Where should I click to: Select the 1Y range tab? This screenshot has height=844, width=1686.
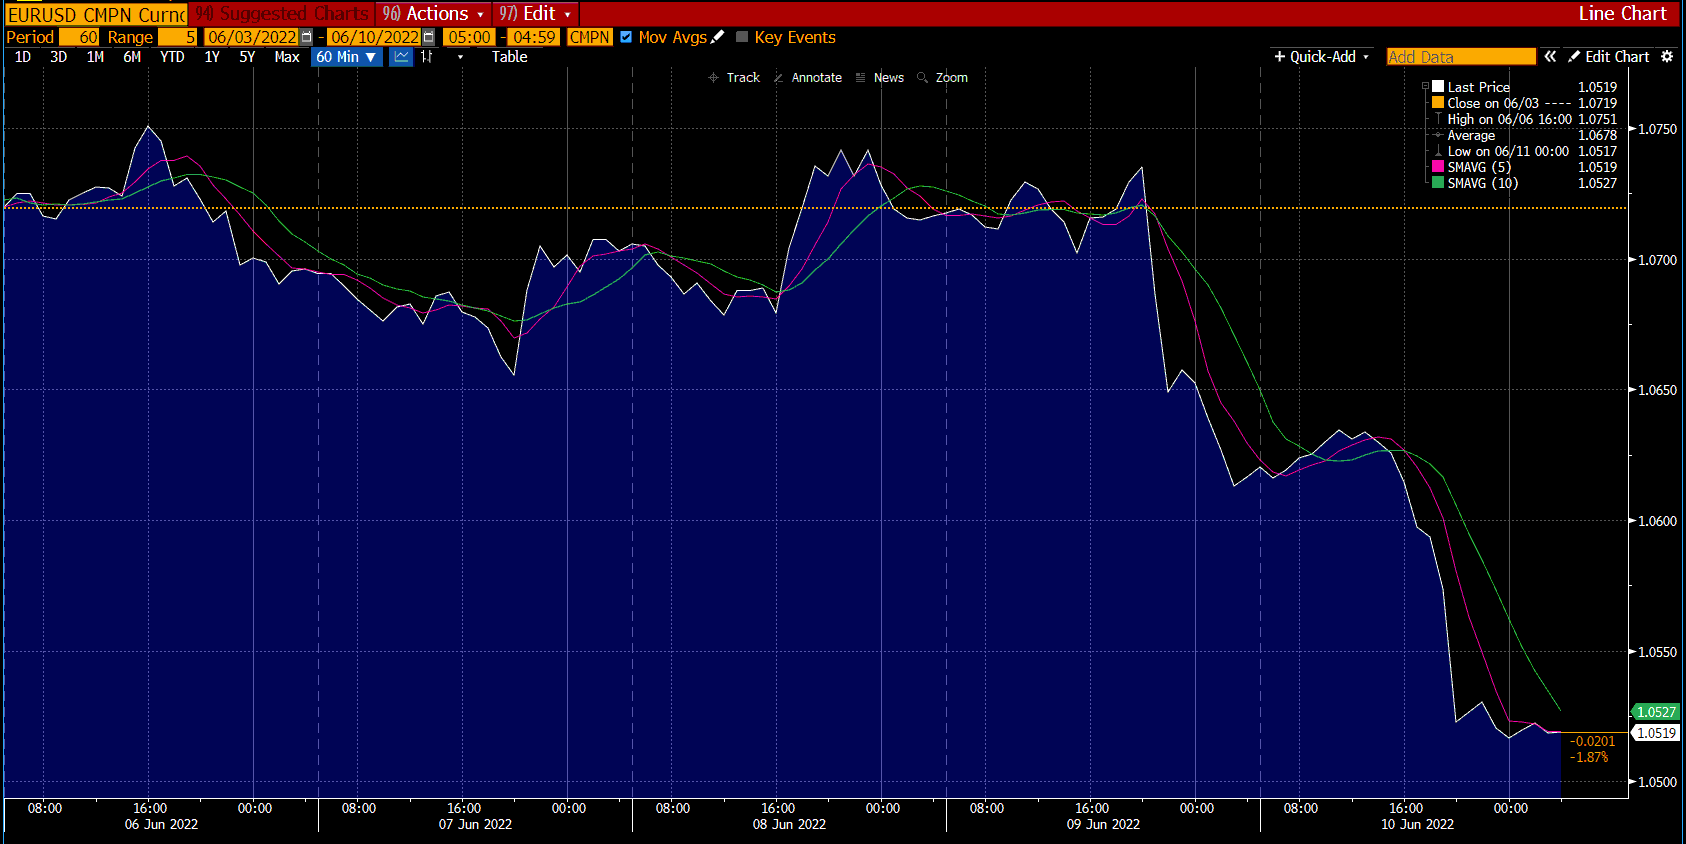coord(212,57)
